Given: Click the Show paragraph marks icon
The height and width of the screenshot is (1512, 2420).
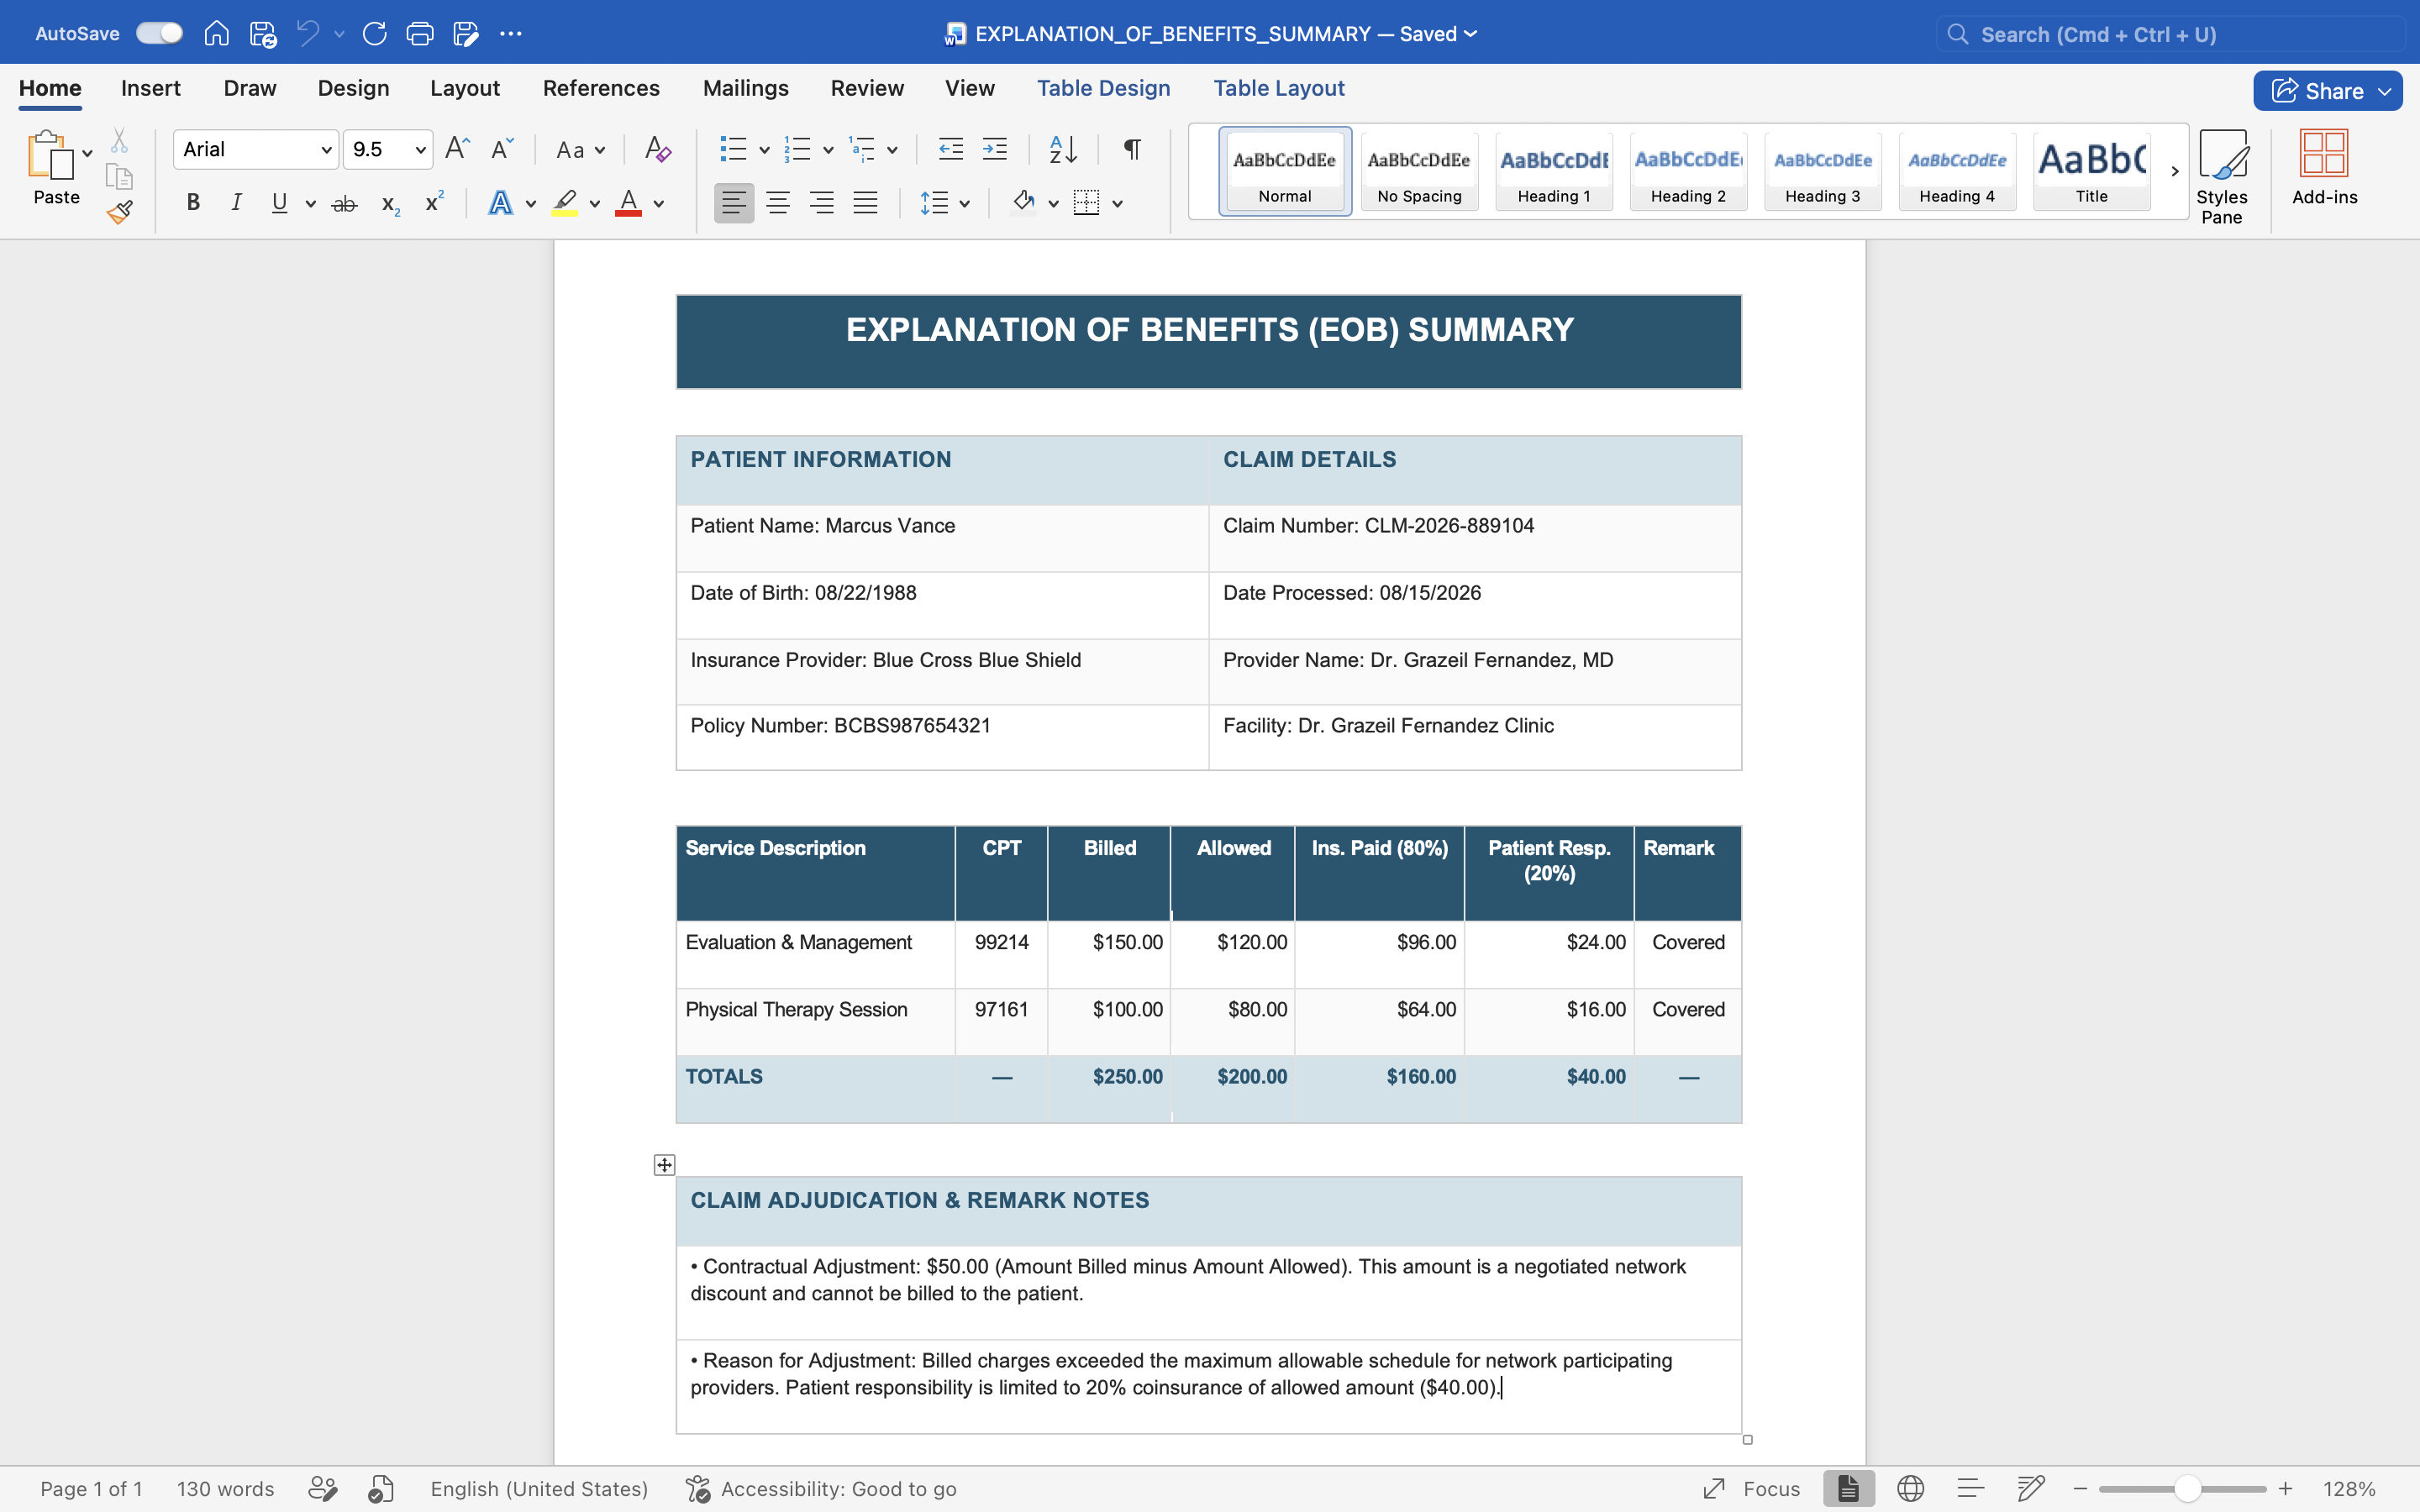Looking at the screenshot, I should click(x=1132, y=149).
